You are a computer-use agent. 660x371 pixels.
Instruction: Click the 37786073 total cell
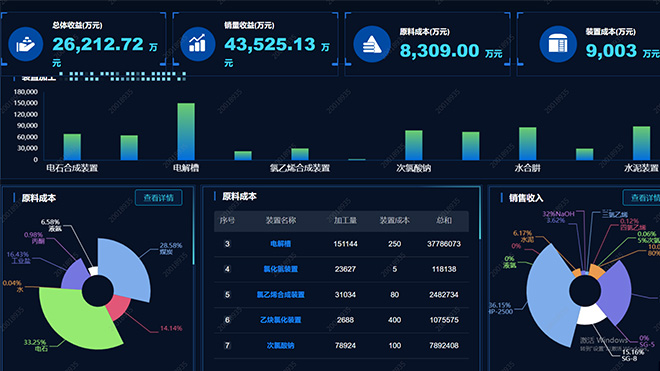pyautogui.click(x=444, y=244)
